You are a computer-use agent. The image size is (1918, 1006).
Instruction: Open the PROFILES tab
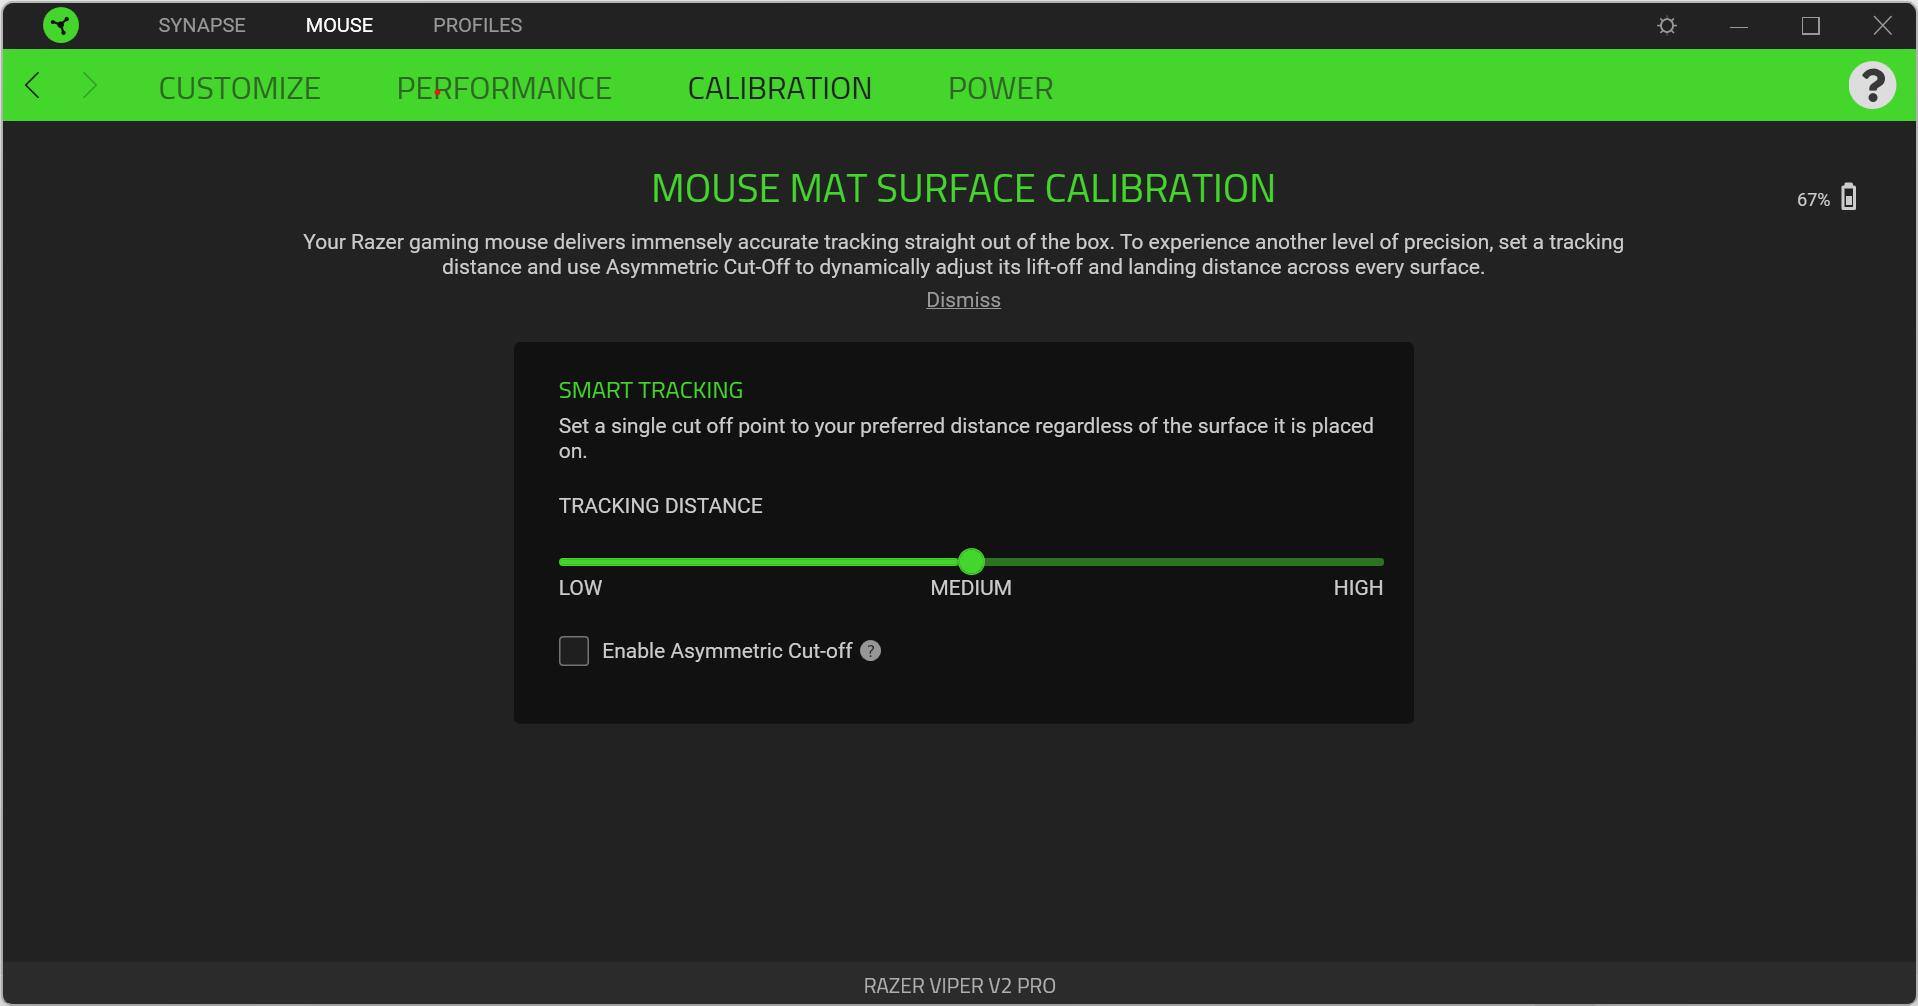(477, 25)
